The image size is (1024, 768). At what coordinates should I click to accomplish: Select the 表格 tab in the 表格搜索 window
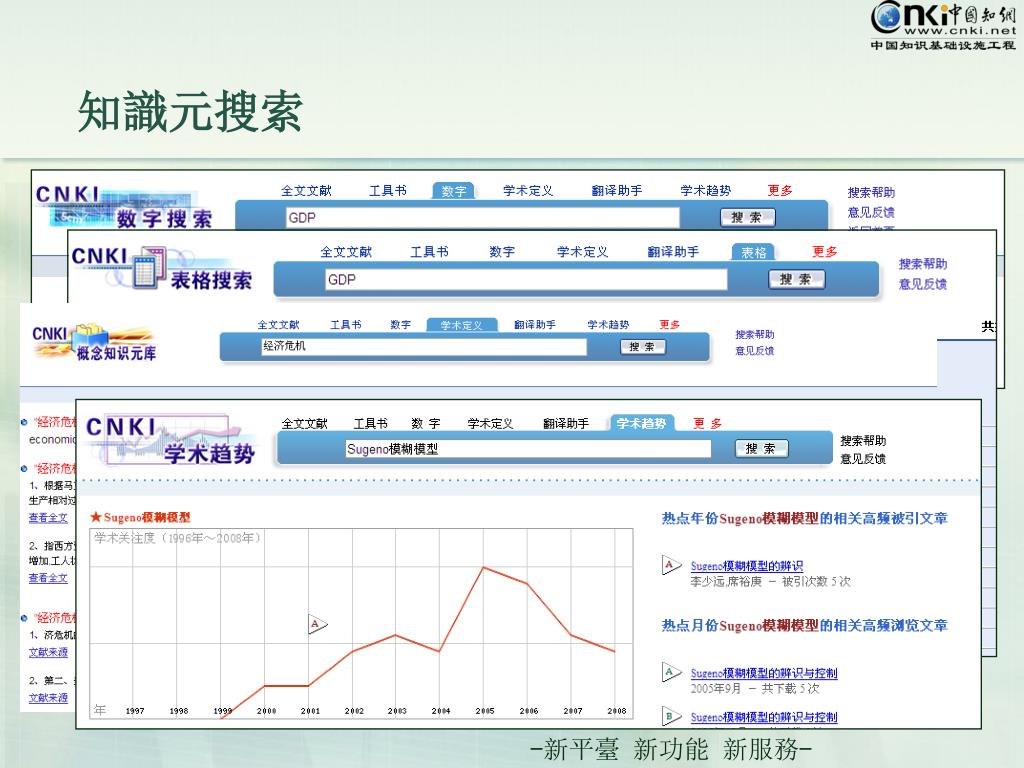(x=753, y=252)
